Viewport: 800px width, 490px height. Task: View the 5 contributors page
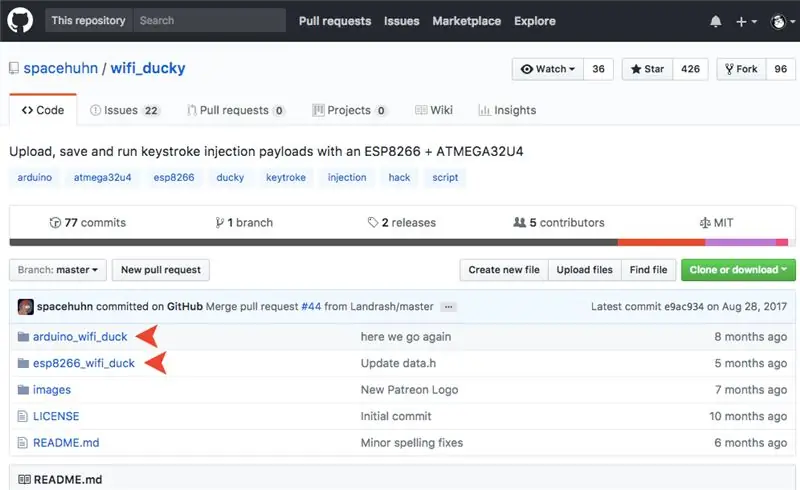pos(559,223)
